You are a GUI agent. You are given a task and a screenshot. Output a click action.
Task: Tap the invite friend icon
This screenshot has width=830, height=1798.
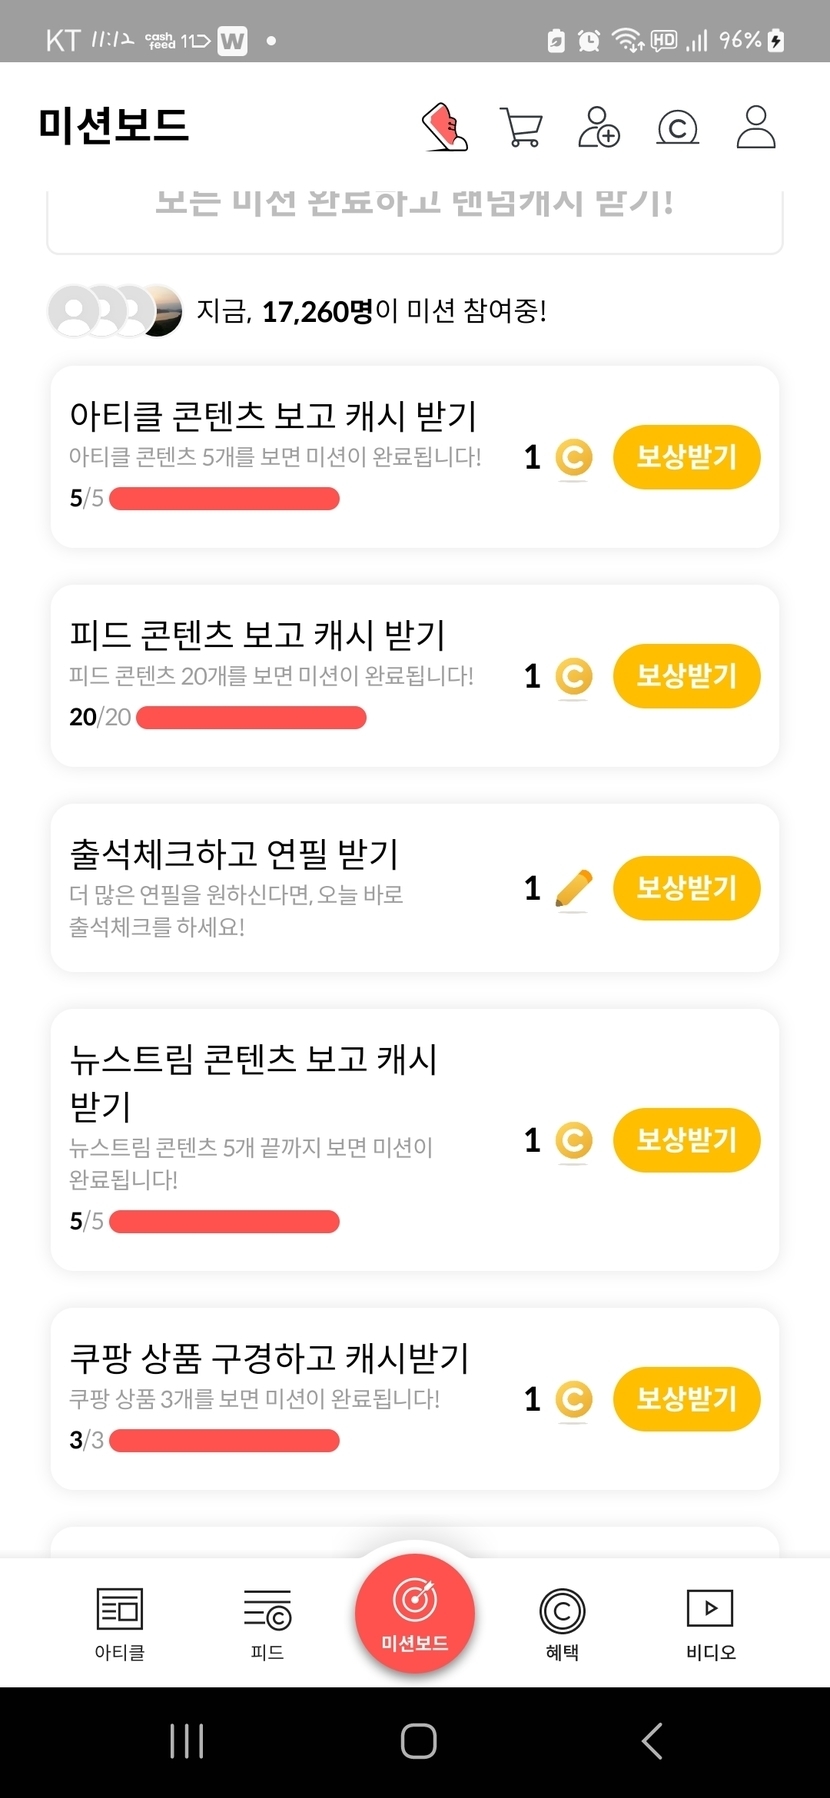(x=599, y=128)
